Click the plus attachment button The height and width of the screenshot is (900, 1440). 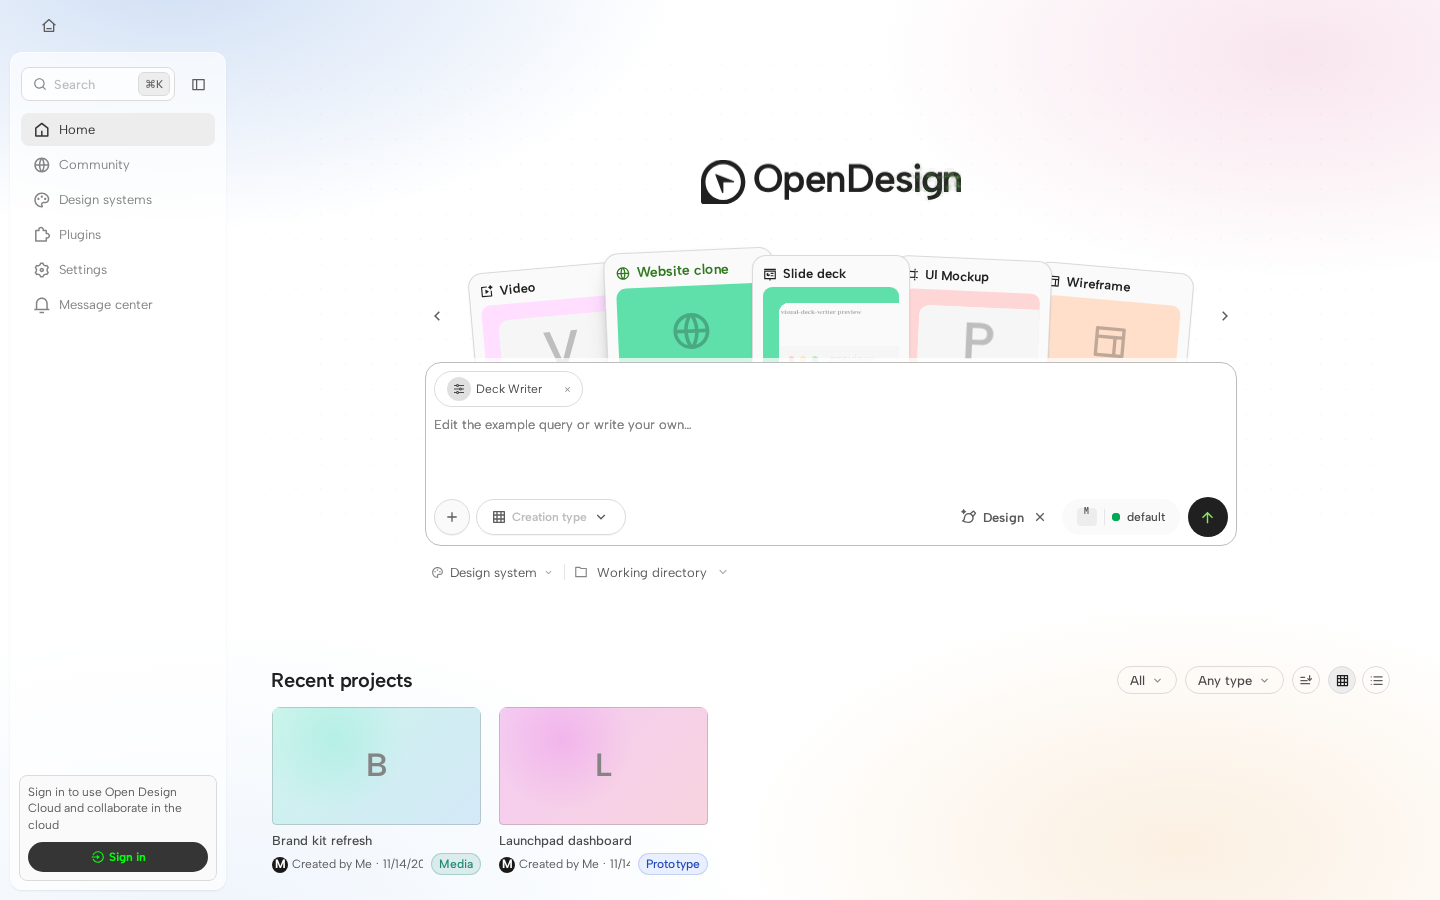tap(452, 517)
